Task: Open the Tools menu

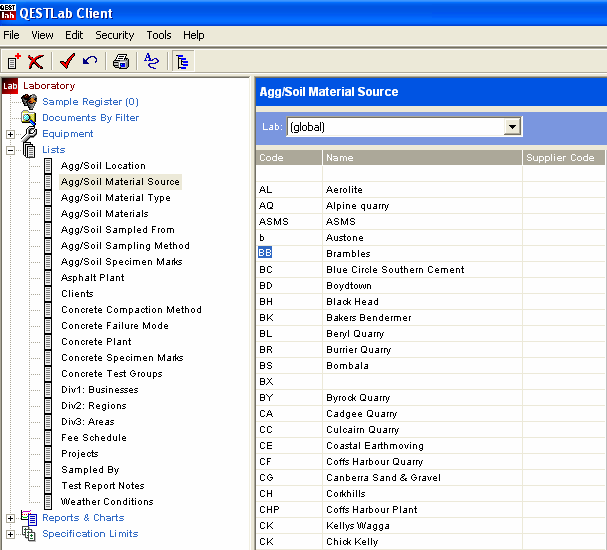Action: pos(159,35)
